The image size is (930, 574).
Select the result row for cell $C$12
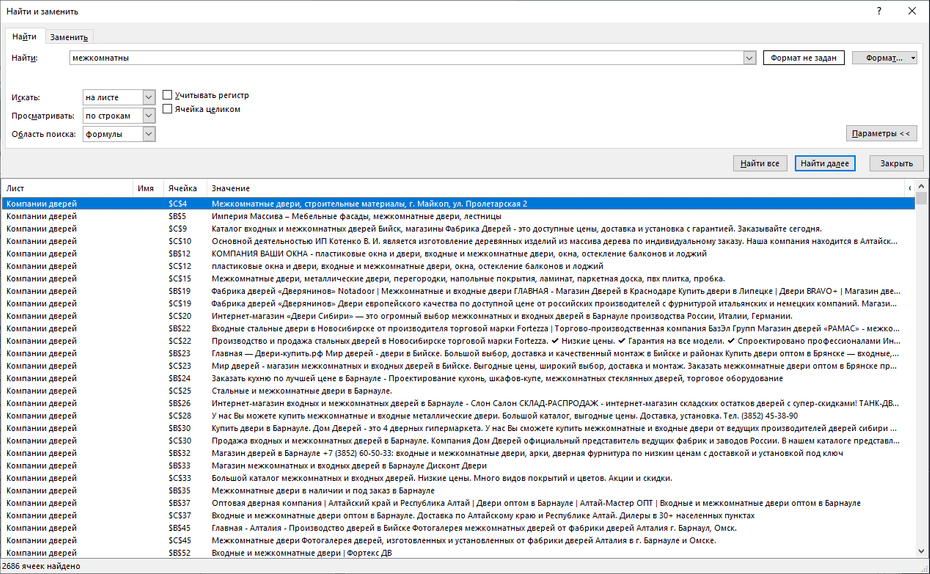[x=458, y=266]
